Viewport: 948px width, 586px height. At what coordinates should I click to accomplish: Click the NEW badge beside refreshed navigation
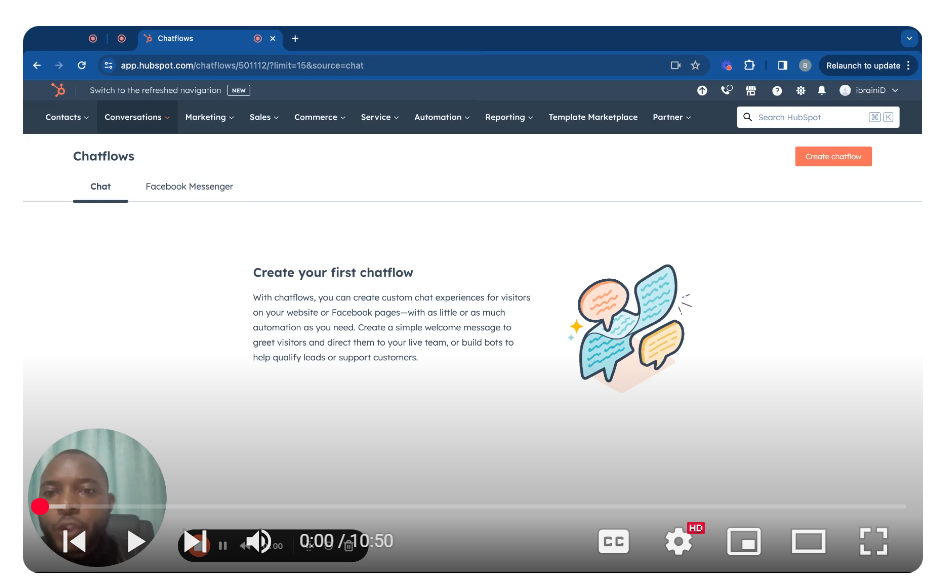pyautogui.click(x=239, y=91)
